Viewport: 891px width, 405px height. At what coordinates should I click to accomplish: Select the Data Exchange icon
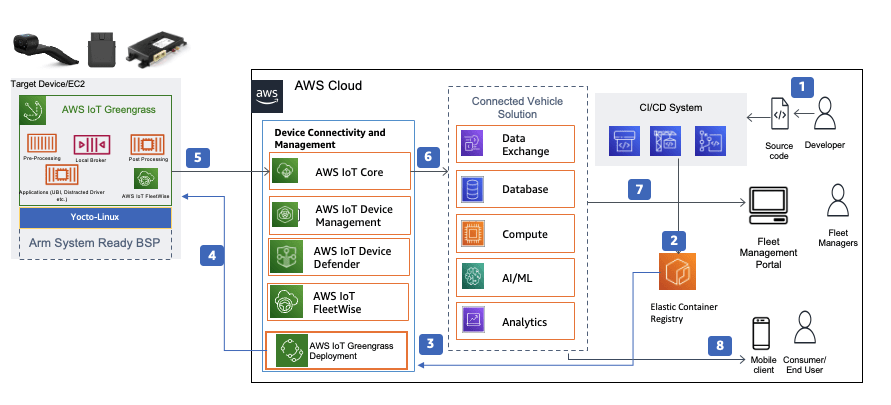pyautogui.click(x=472, y=144)
